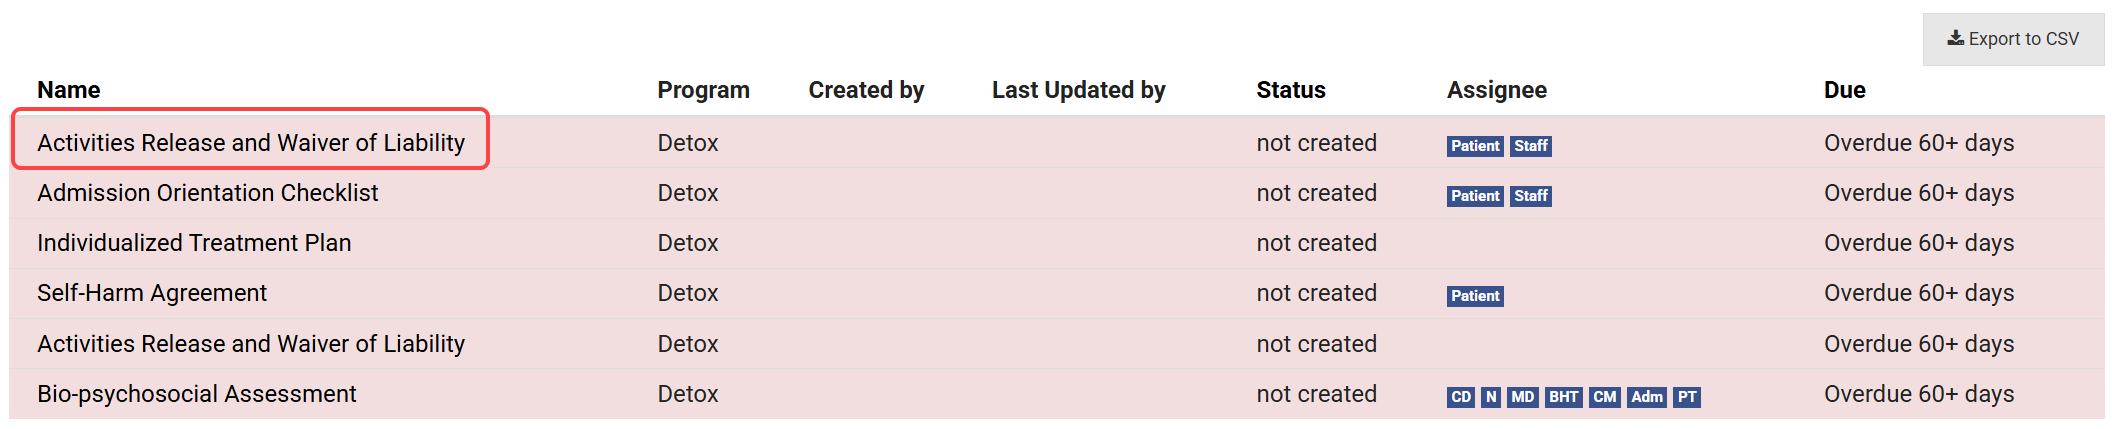Open the red-outlined Activities Release and Waiver form

click(x=251, y=143)
